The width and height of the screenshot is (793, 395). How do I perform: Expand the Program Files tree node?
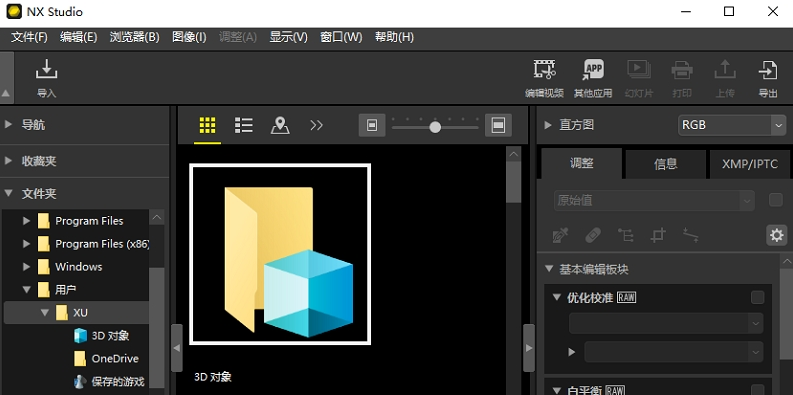pyautogui.click(x=26, y=221)
